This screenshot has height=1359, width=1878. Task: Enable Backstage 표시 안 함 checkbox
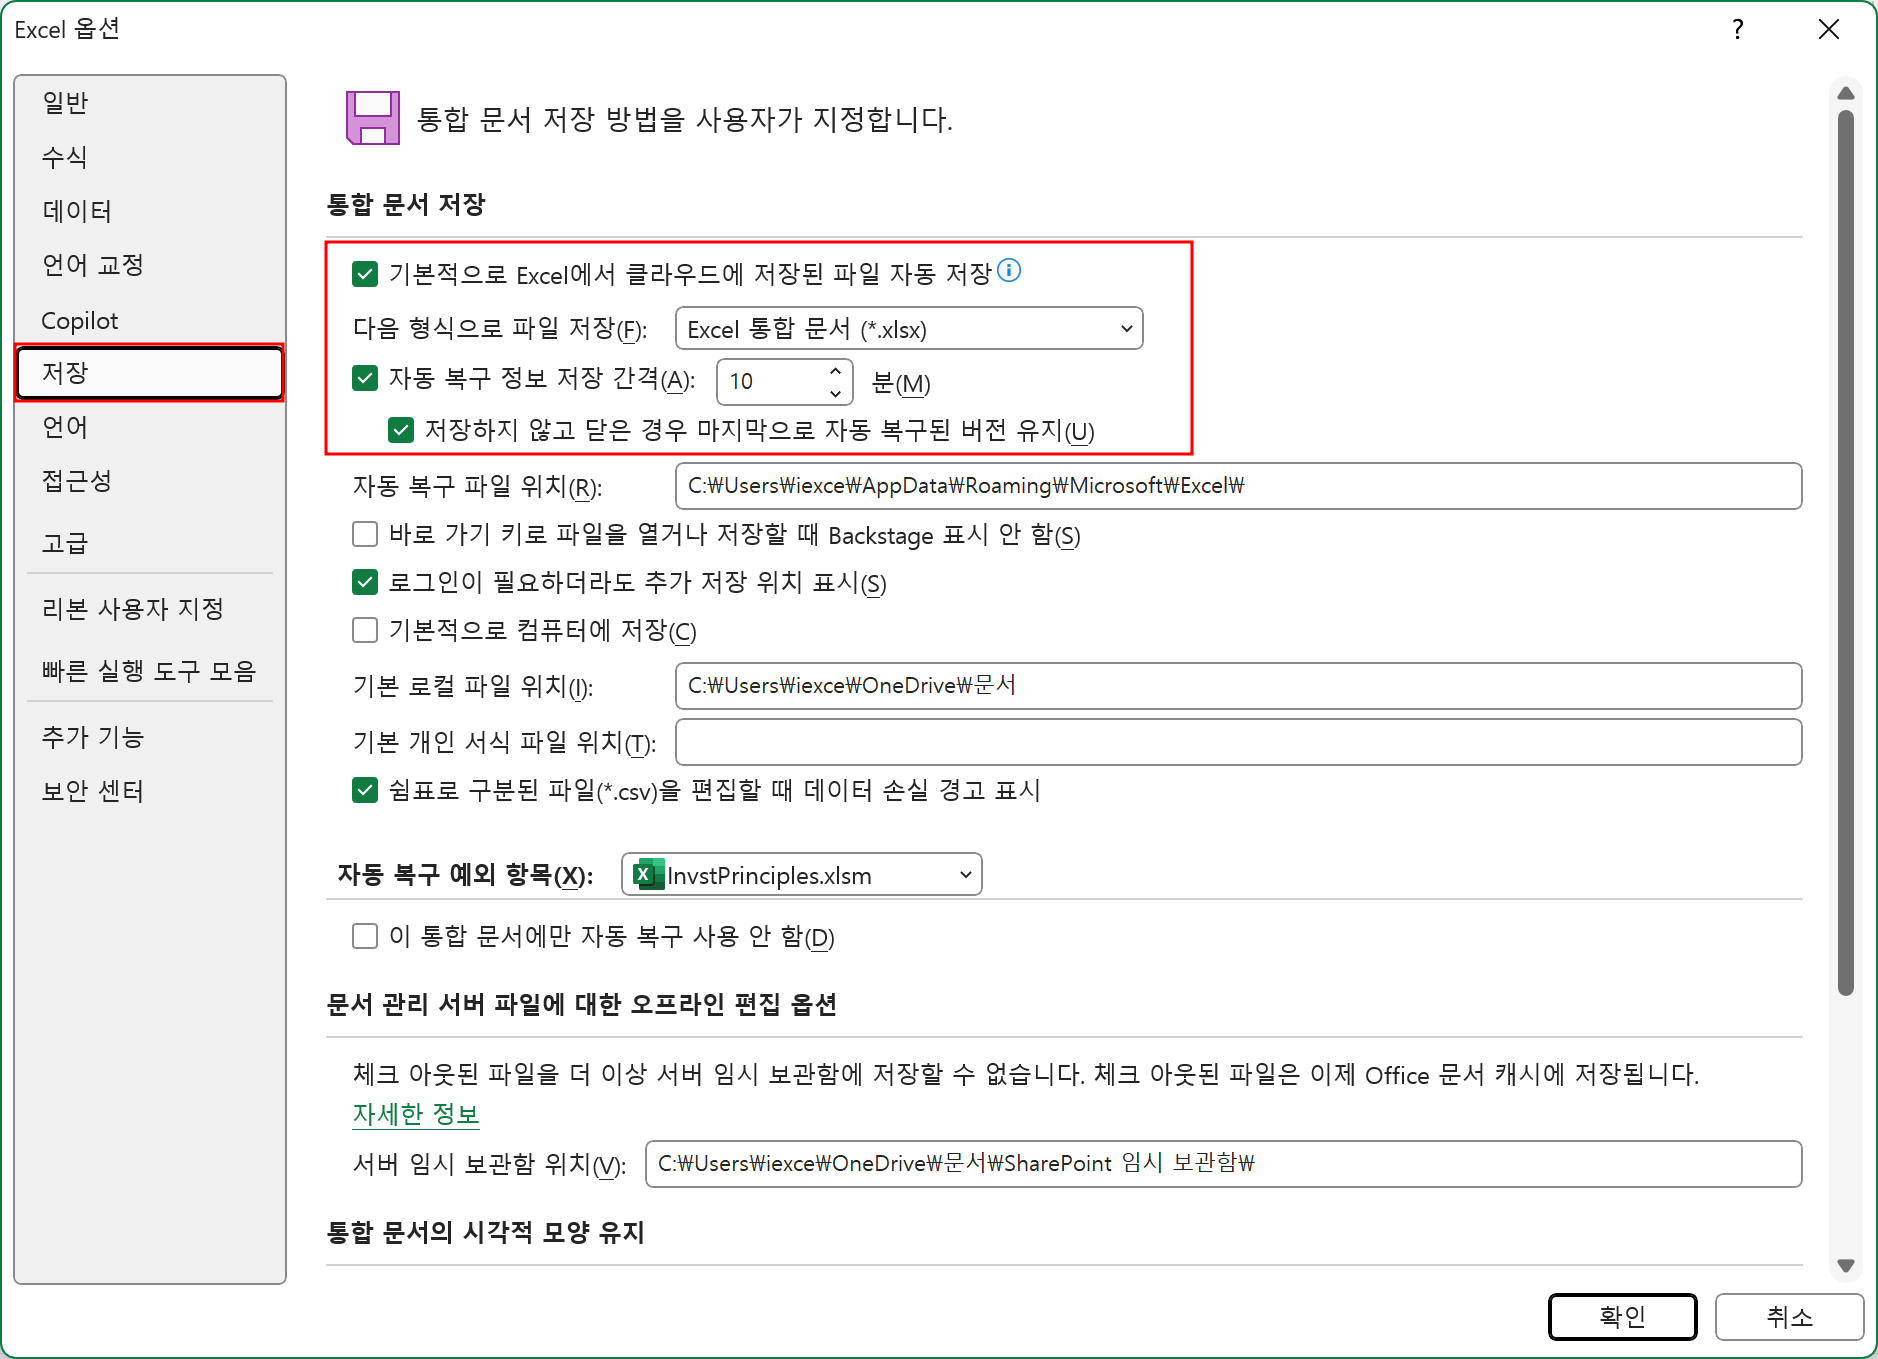click(x=365, y=534)
